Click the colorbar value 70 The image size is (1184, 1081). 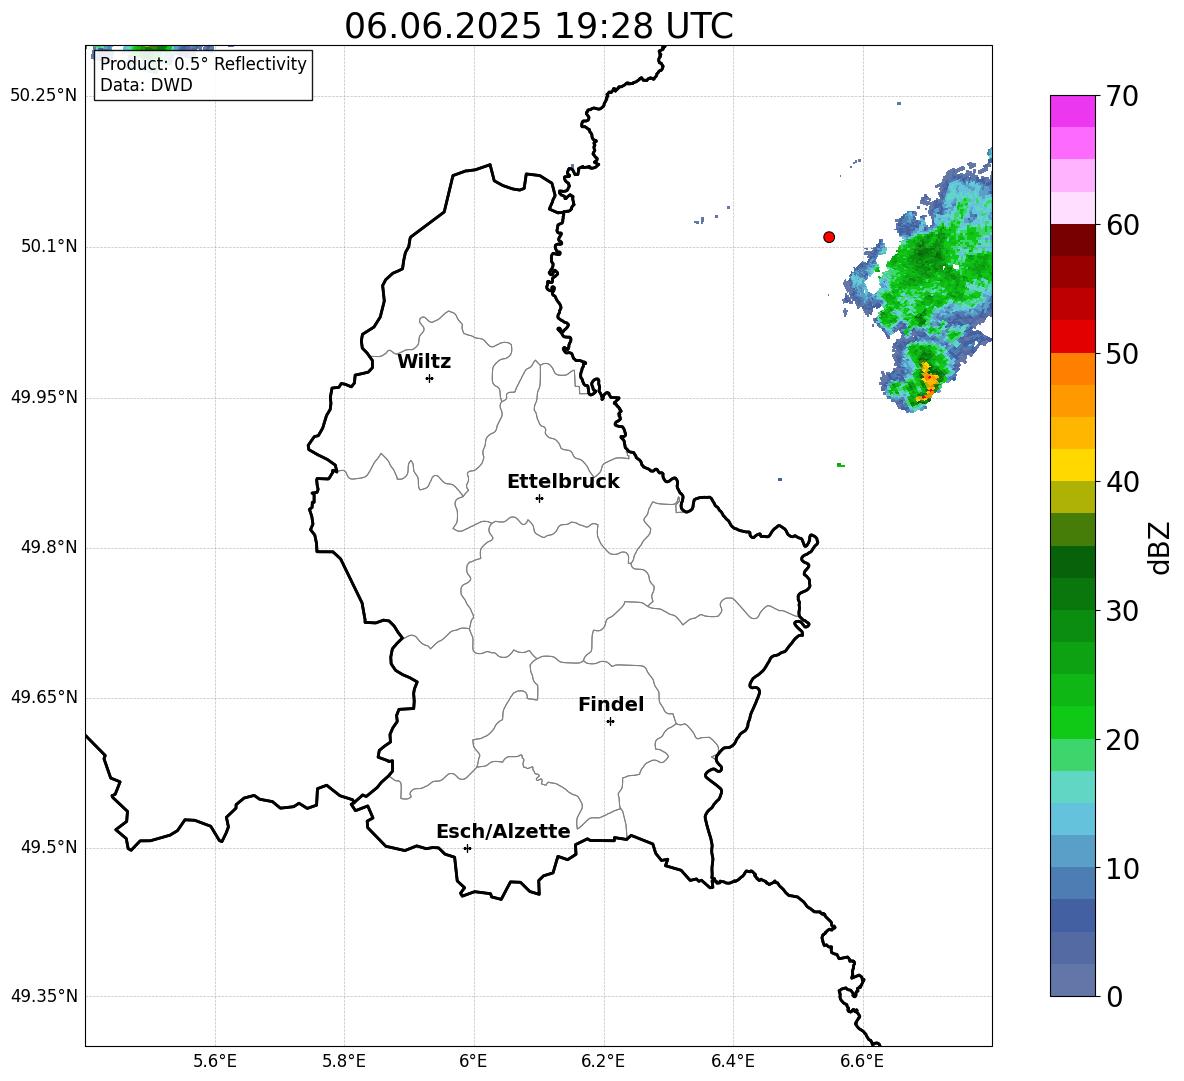[1122, 96]
